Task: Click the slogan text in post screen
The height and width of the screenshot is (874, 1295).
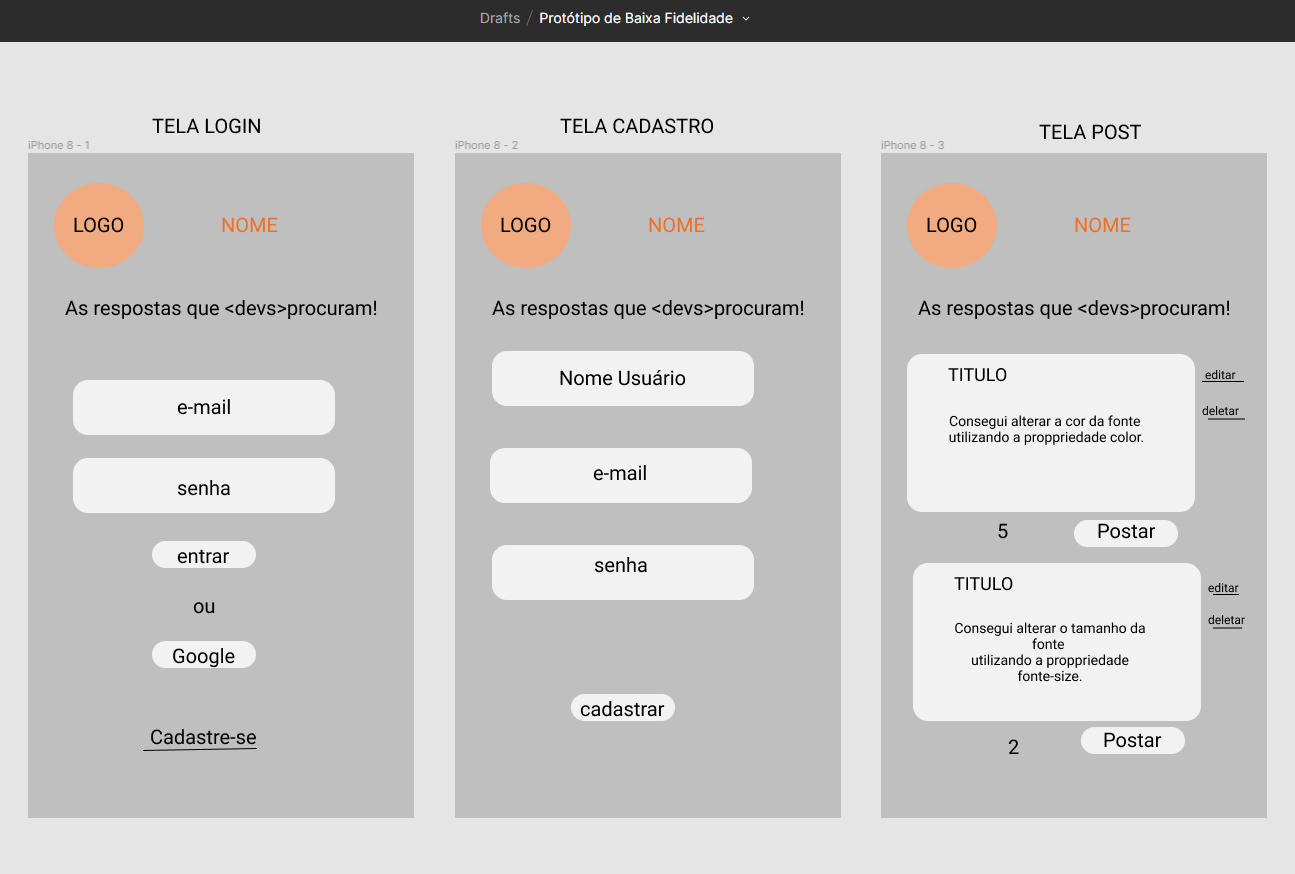Action: point(1075,309)
